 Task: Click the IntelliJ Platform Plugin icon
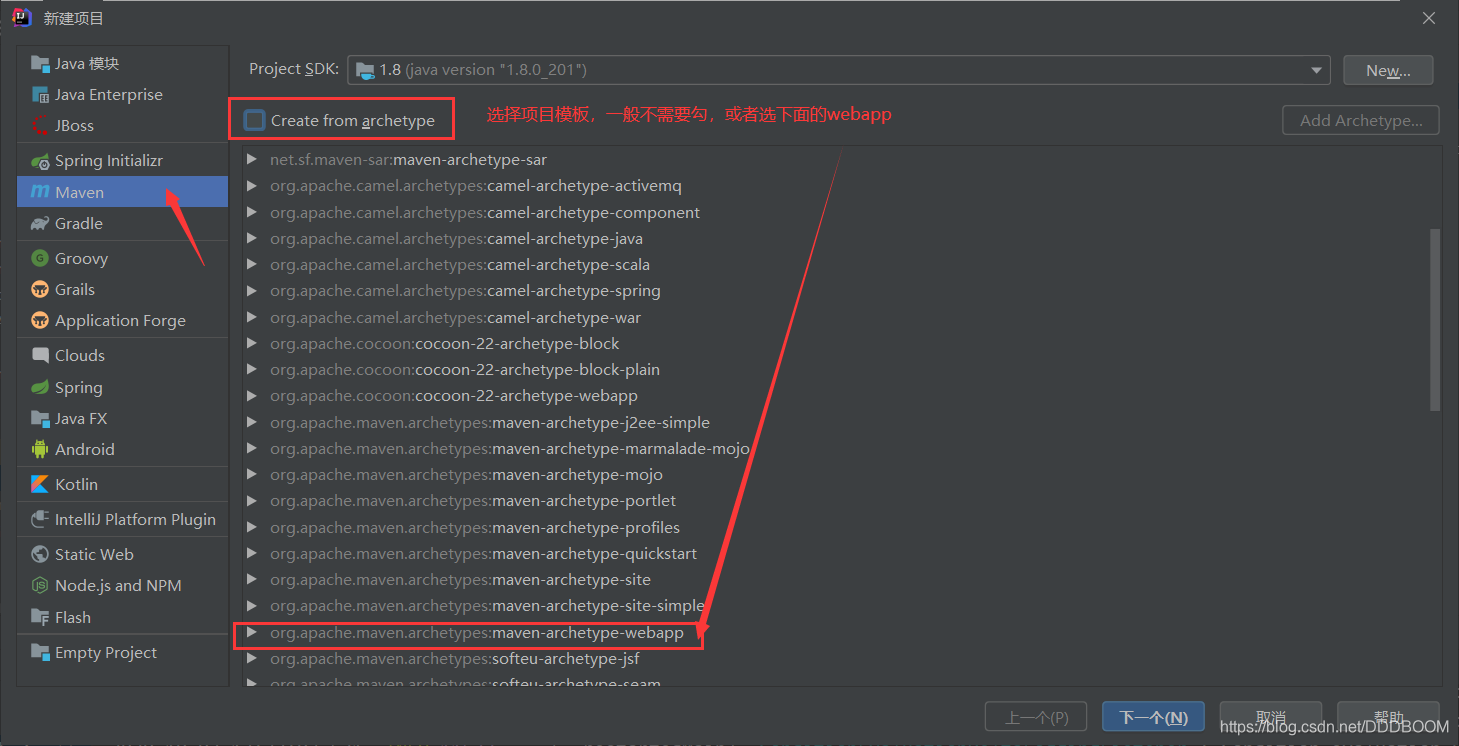coord(40,520)
